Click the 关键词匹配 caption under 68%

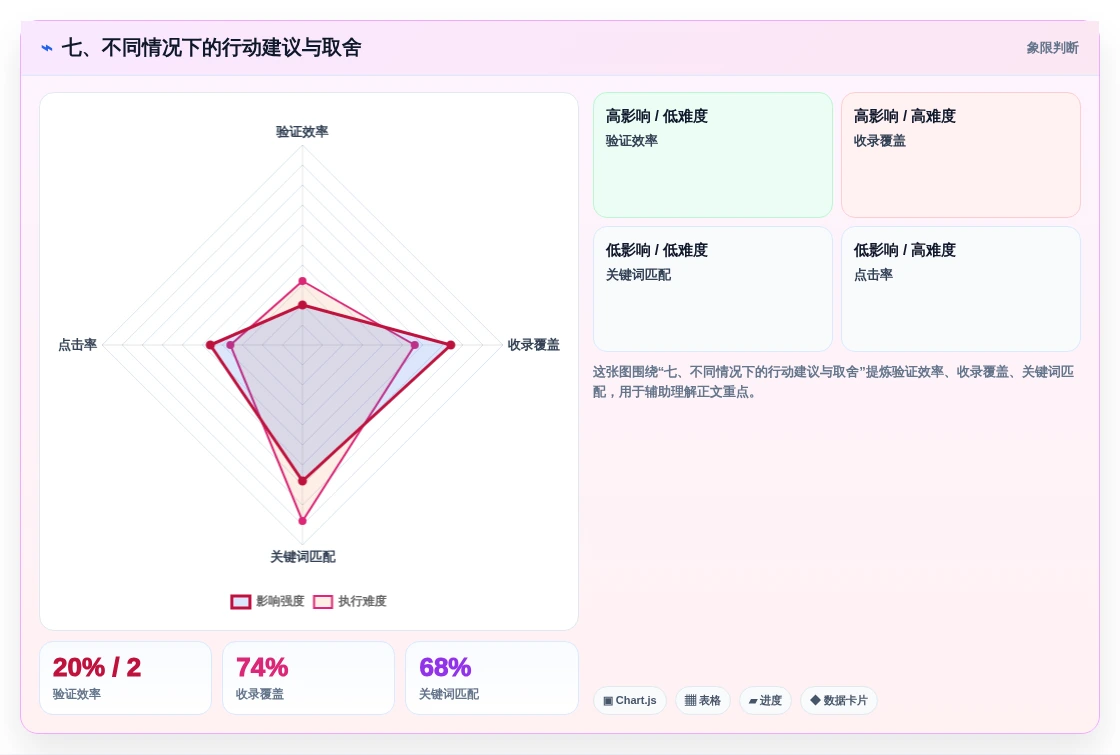tap(449, 694)
